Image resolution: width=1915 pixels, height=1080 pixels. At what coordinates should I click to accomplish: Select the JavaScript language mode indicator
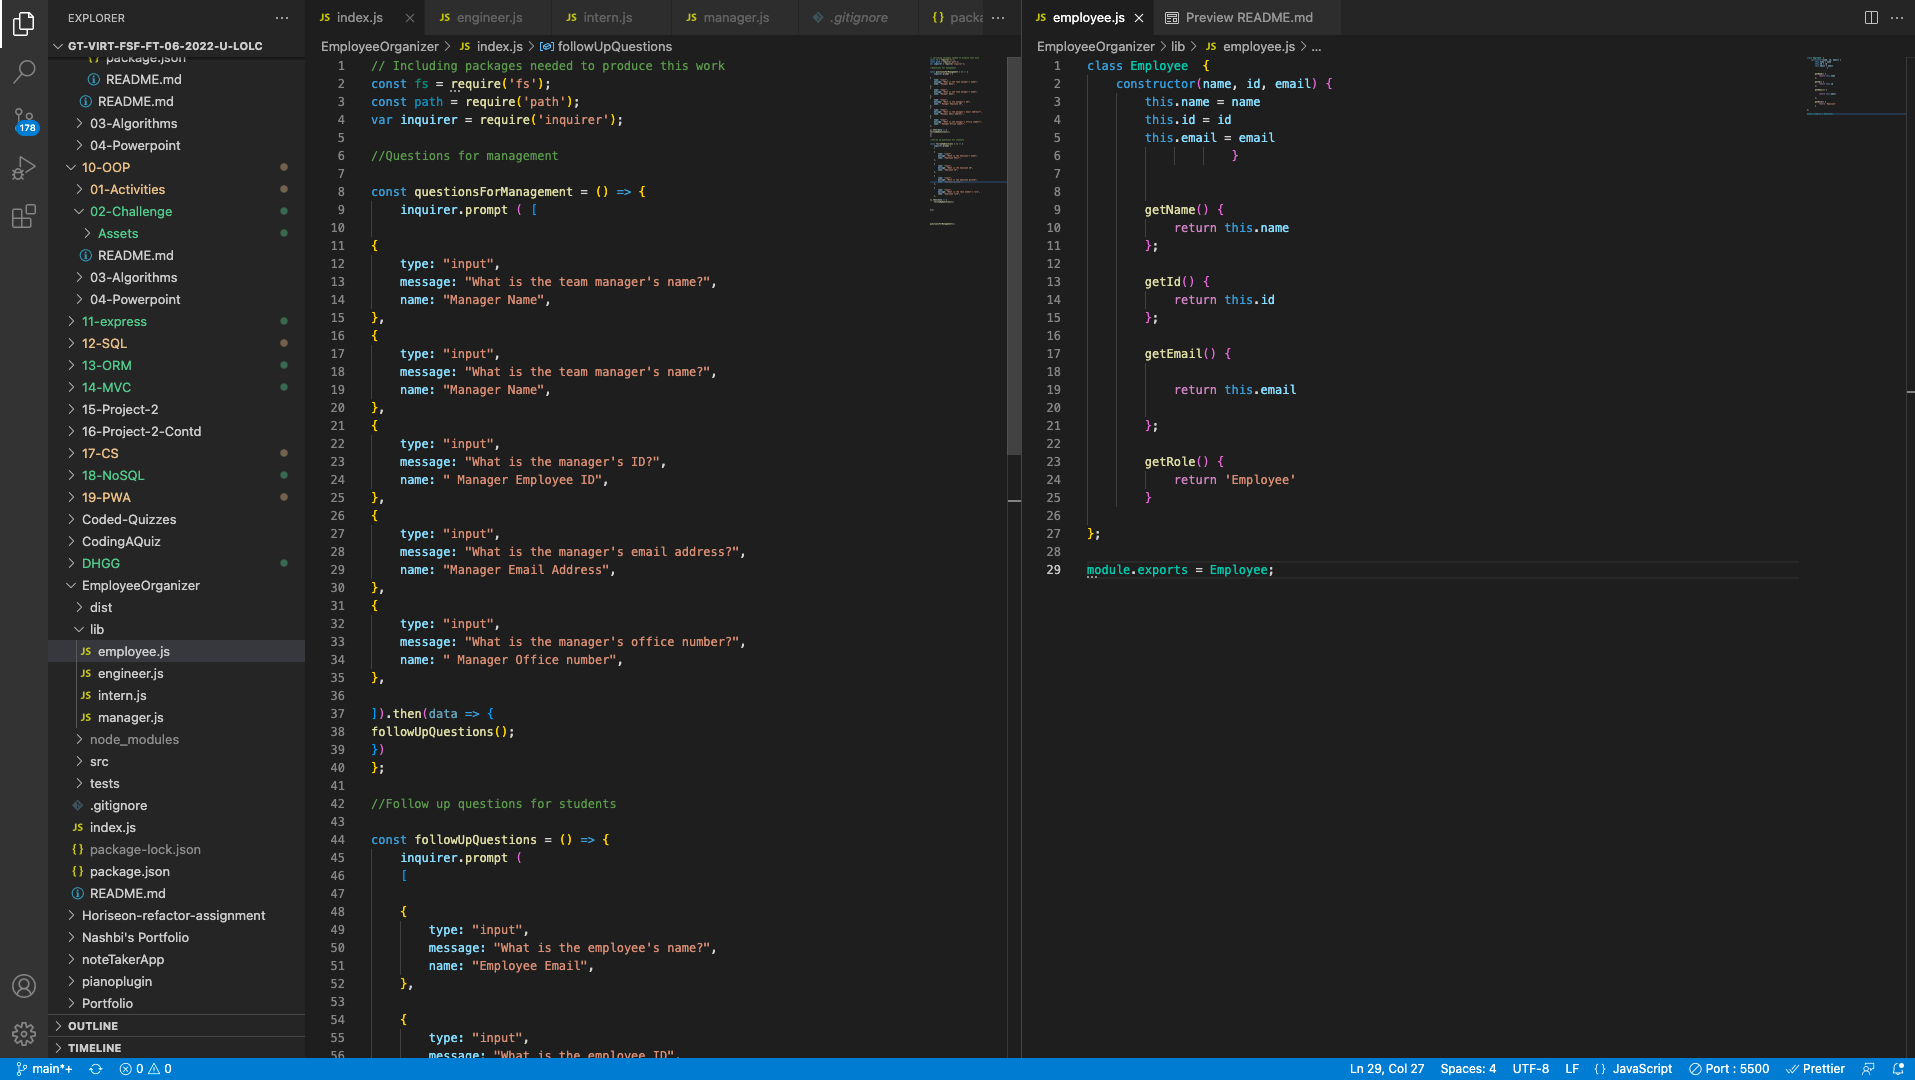point(1643,1068)
